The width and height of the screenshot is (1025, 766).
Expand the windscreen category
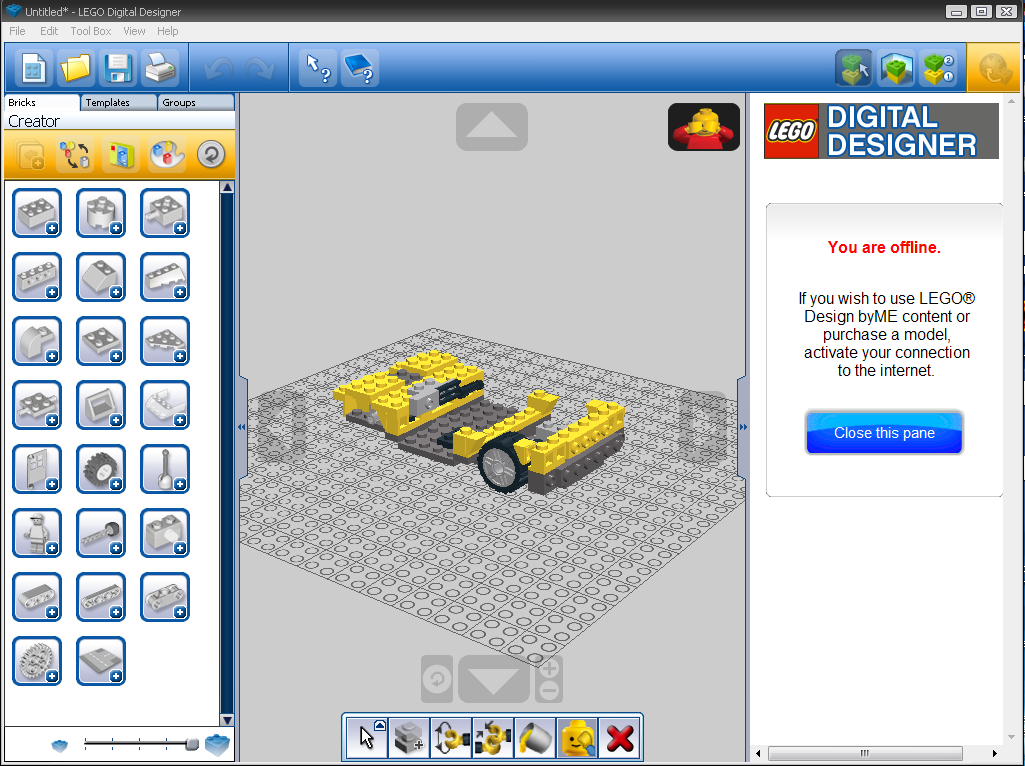(x=101, y=405)
